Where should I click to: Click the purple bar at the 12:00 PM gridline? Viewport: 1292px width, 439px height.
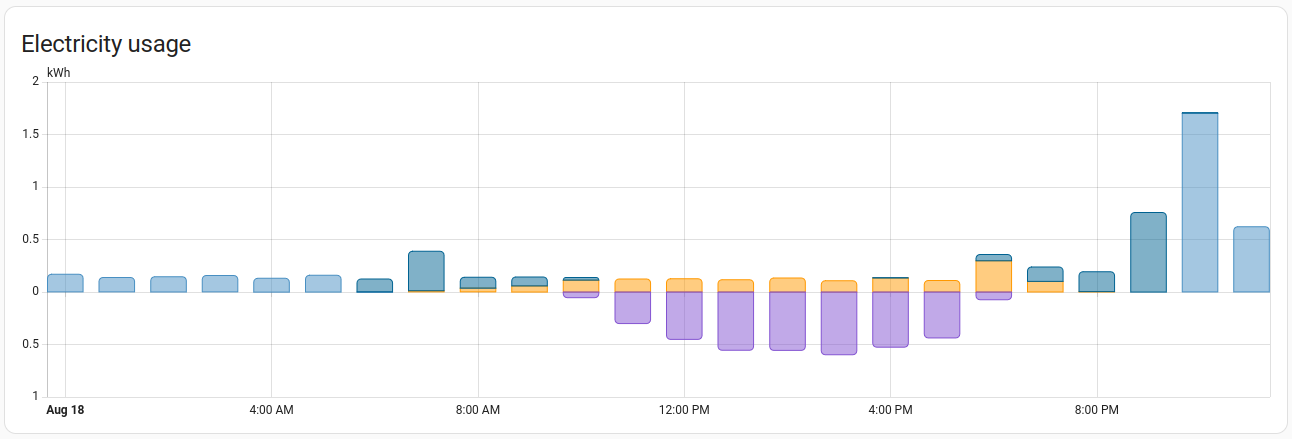point(684,315)
